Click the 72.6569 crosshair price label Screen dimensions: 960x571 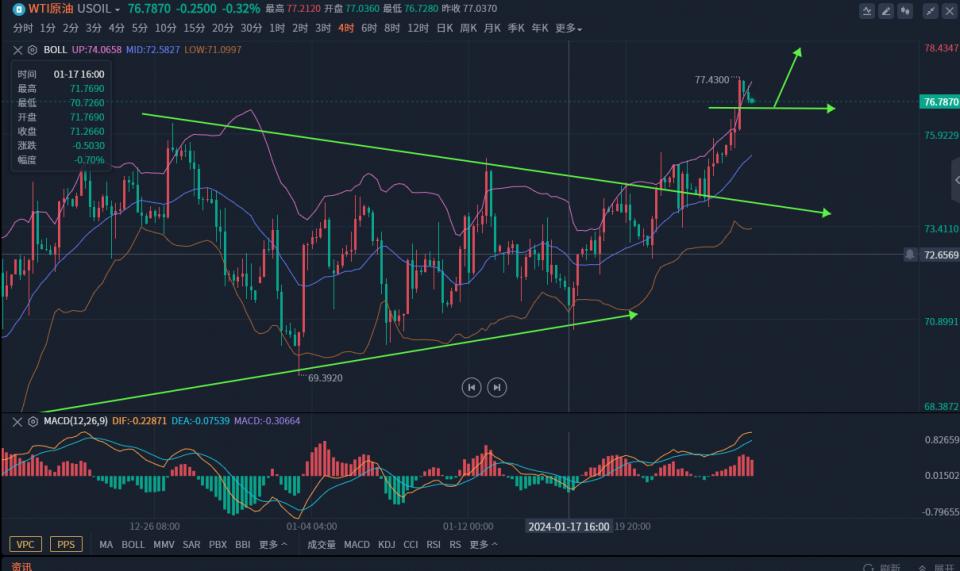pyautogui.click(x=940, y=255)
